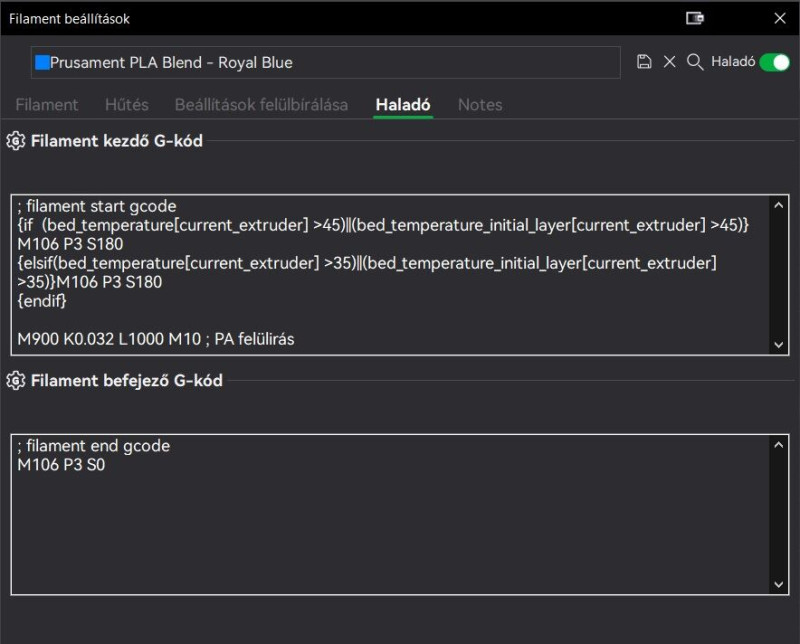Click the save preset floppy disk icon
The height and width of the screenshot is (644, 800).
(x=644, y=62)
